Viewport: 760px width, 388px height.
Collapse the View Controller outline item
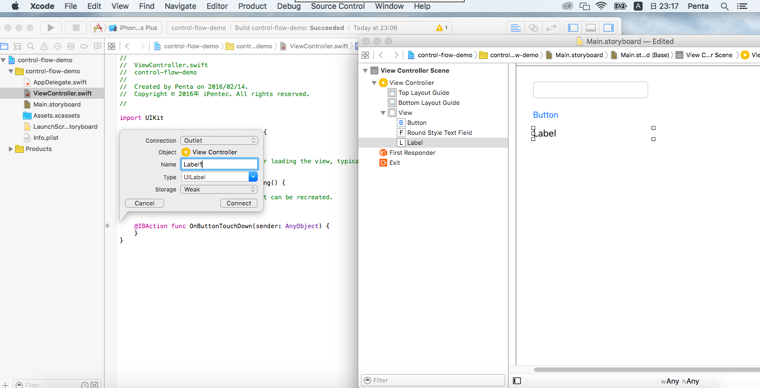tap(374, 83)
